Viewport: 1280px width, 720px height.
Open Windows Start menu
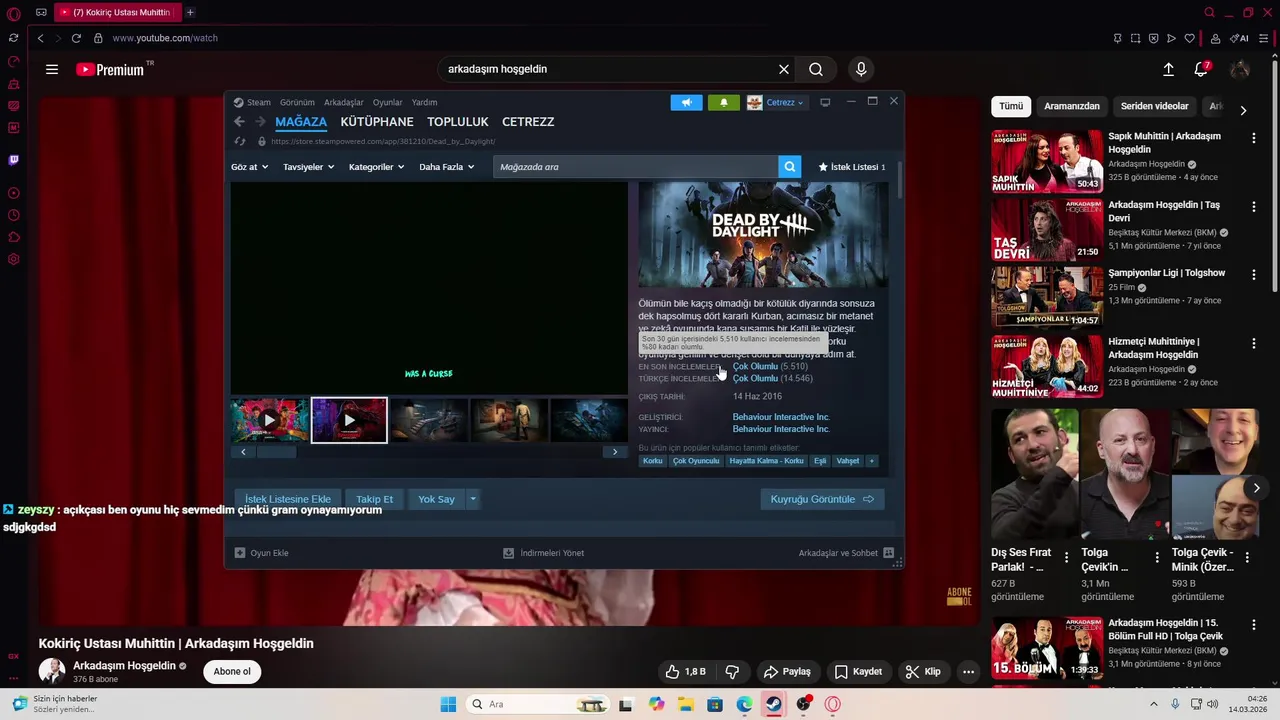[x=448, y=704]
